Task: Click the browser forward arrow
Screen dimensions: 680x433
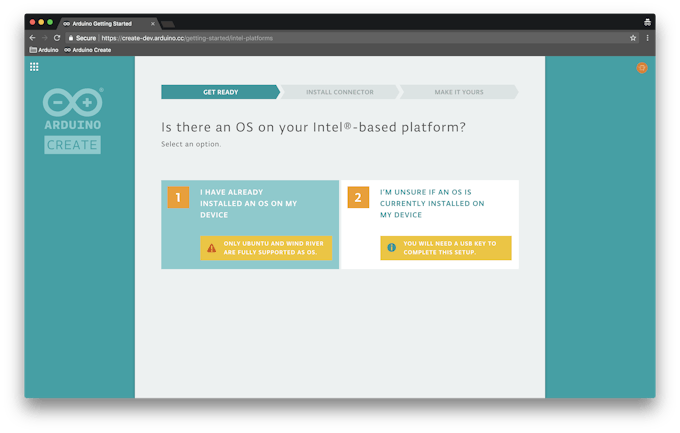Action: coord(44,38)
